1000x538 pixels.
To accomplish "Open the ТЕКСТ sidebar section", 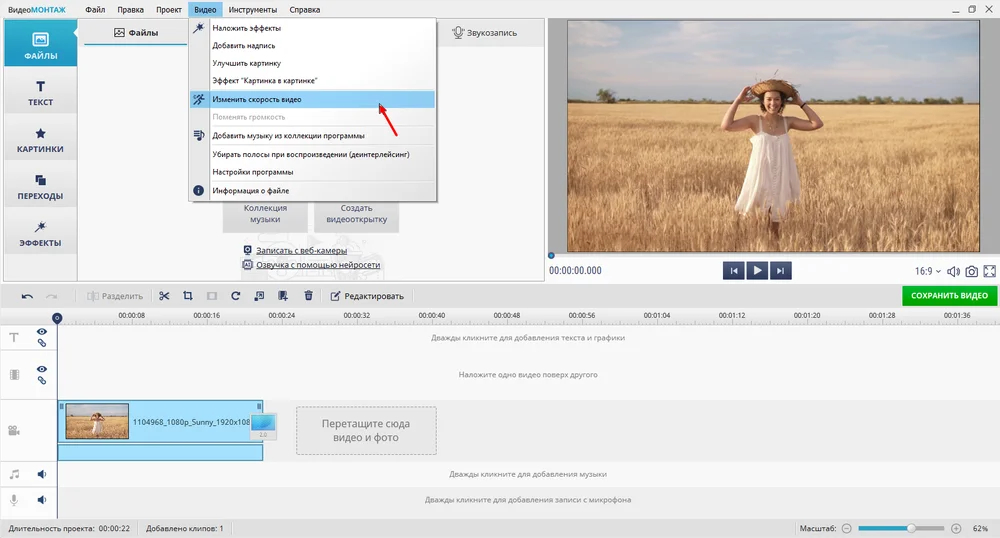I will tap(40, 92).
